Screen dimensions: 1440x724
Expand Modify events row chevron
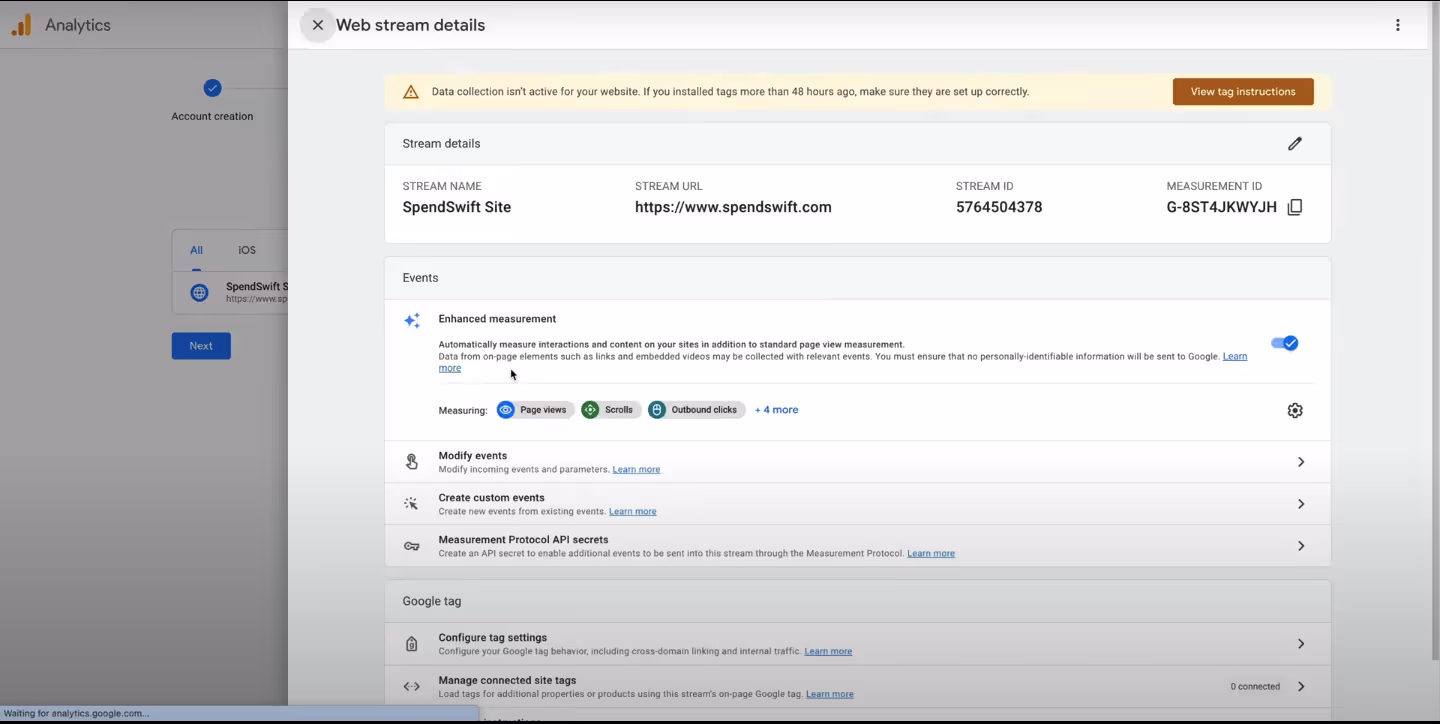tap(1301, 462)
